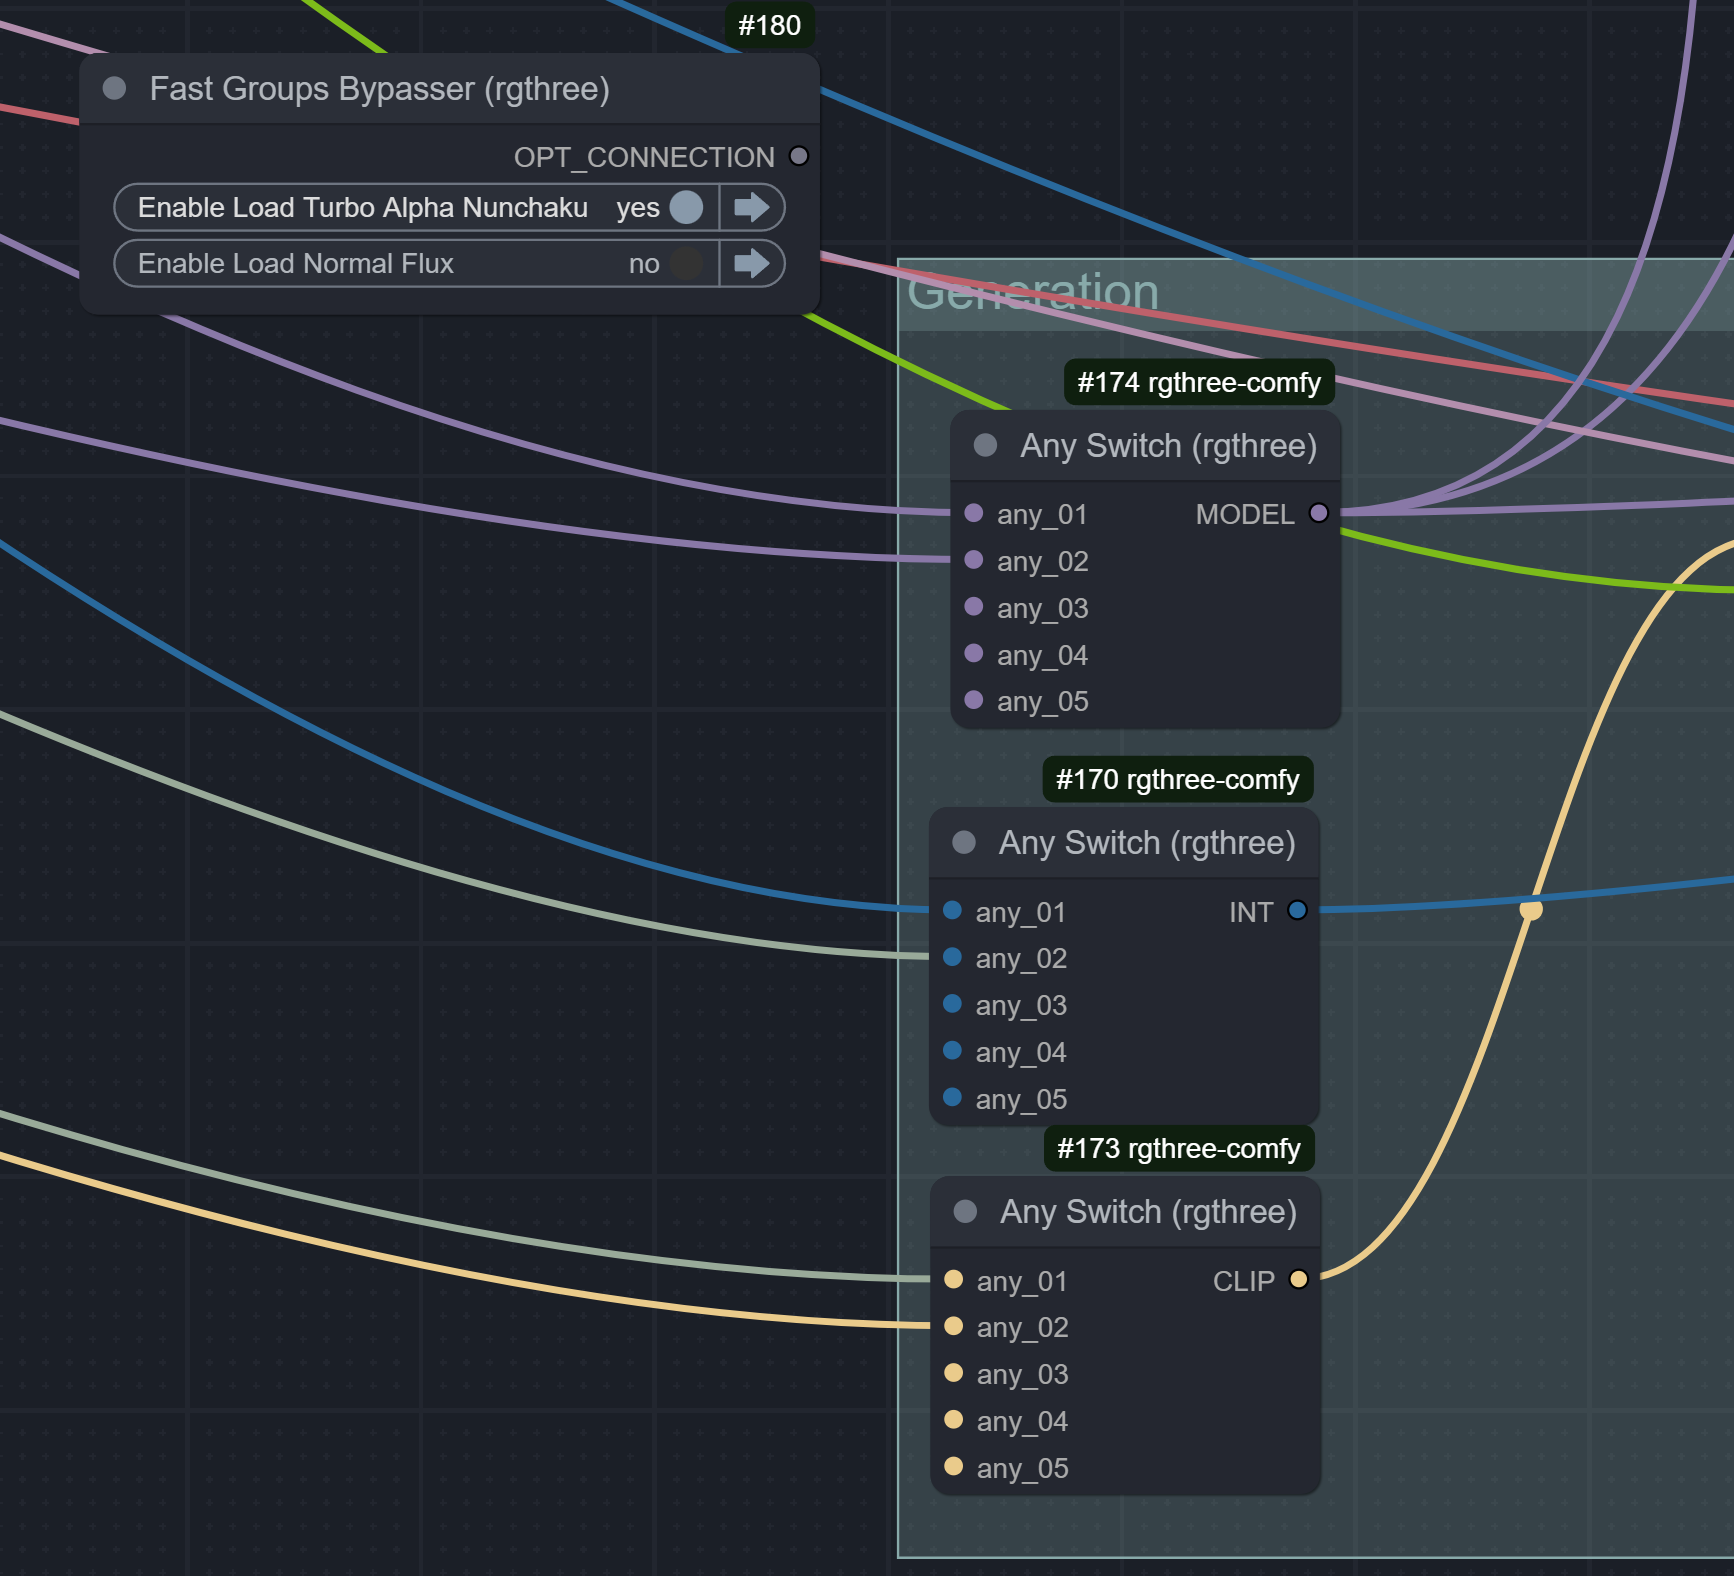Collapse the #173 Any Switch node via its dot
The width and height of the screenshot is (1734, 1576).
(x=965, y=1211)
